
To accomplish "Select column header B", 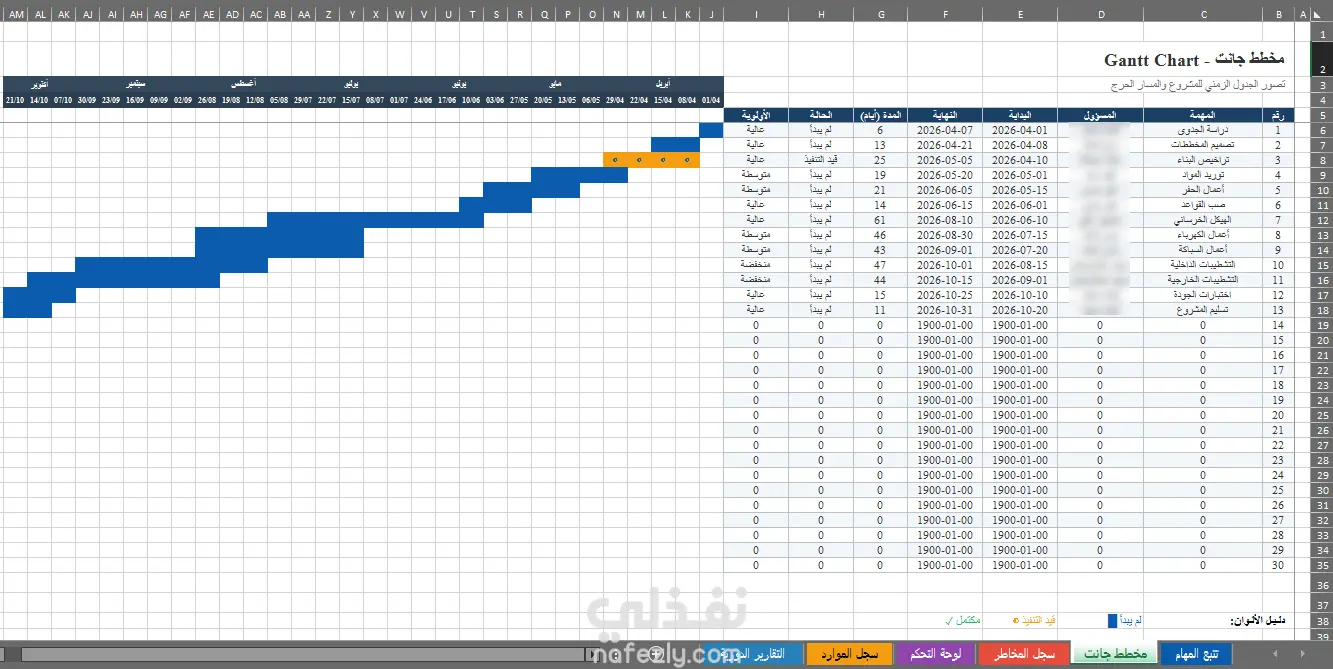I will coord(1279,14).
